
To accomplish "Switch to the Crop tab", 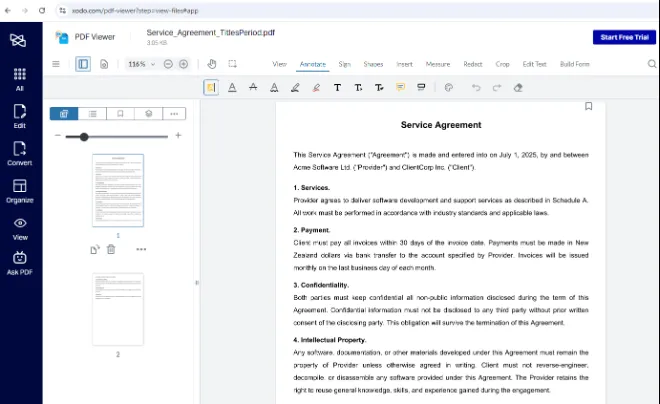I will 502,64.
